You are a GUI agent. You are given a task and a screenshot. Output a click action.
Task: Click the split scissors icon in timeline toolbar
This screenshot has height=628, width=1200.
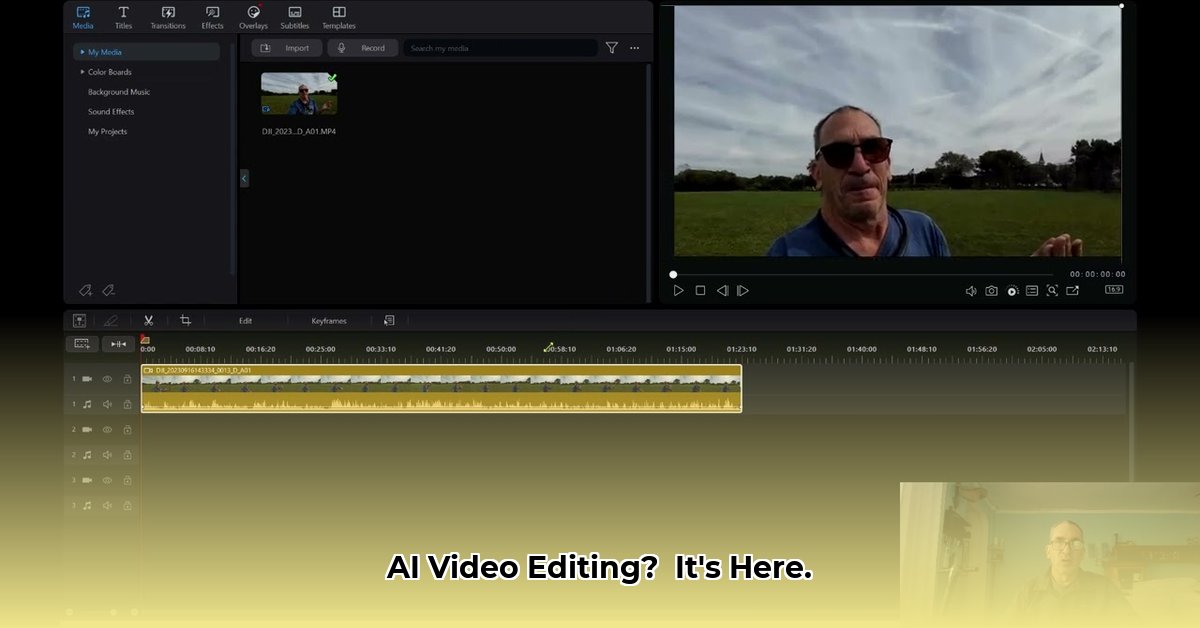tap(148, 321)
